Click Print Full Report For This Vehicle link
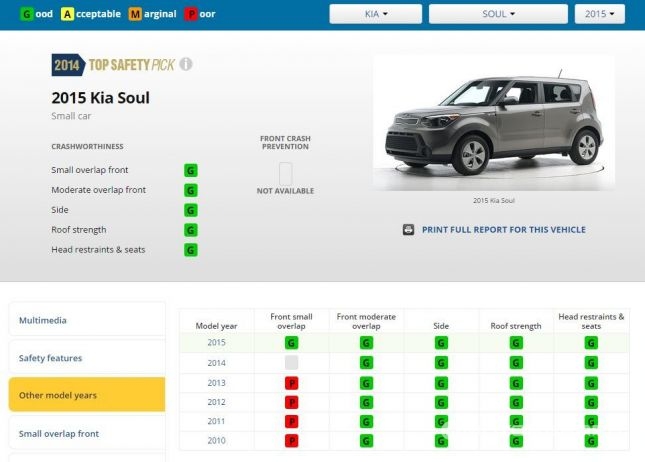The height and width of the screenshot is (462, 645). click(x=503, y=230)
